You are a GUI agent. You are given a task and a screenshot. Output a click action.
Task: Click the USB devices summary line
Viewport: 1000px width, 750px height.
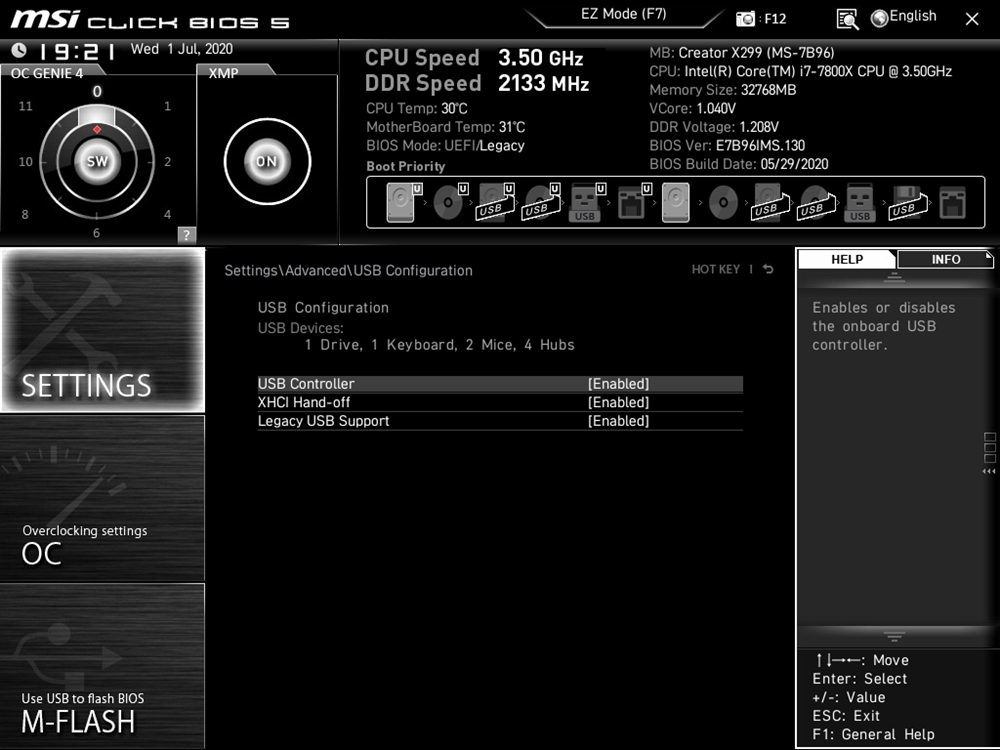click(439, 345)
